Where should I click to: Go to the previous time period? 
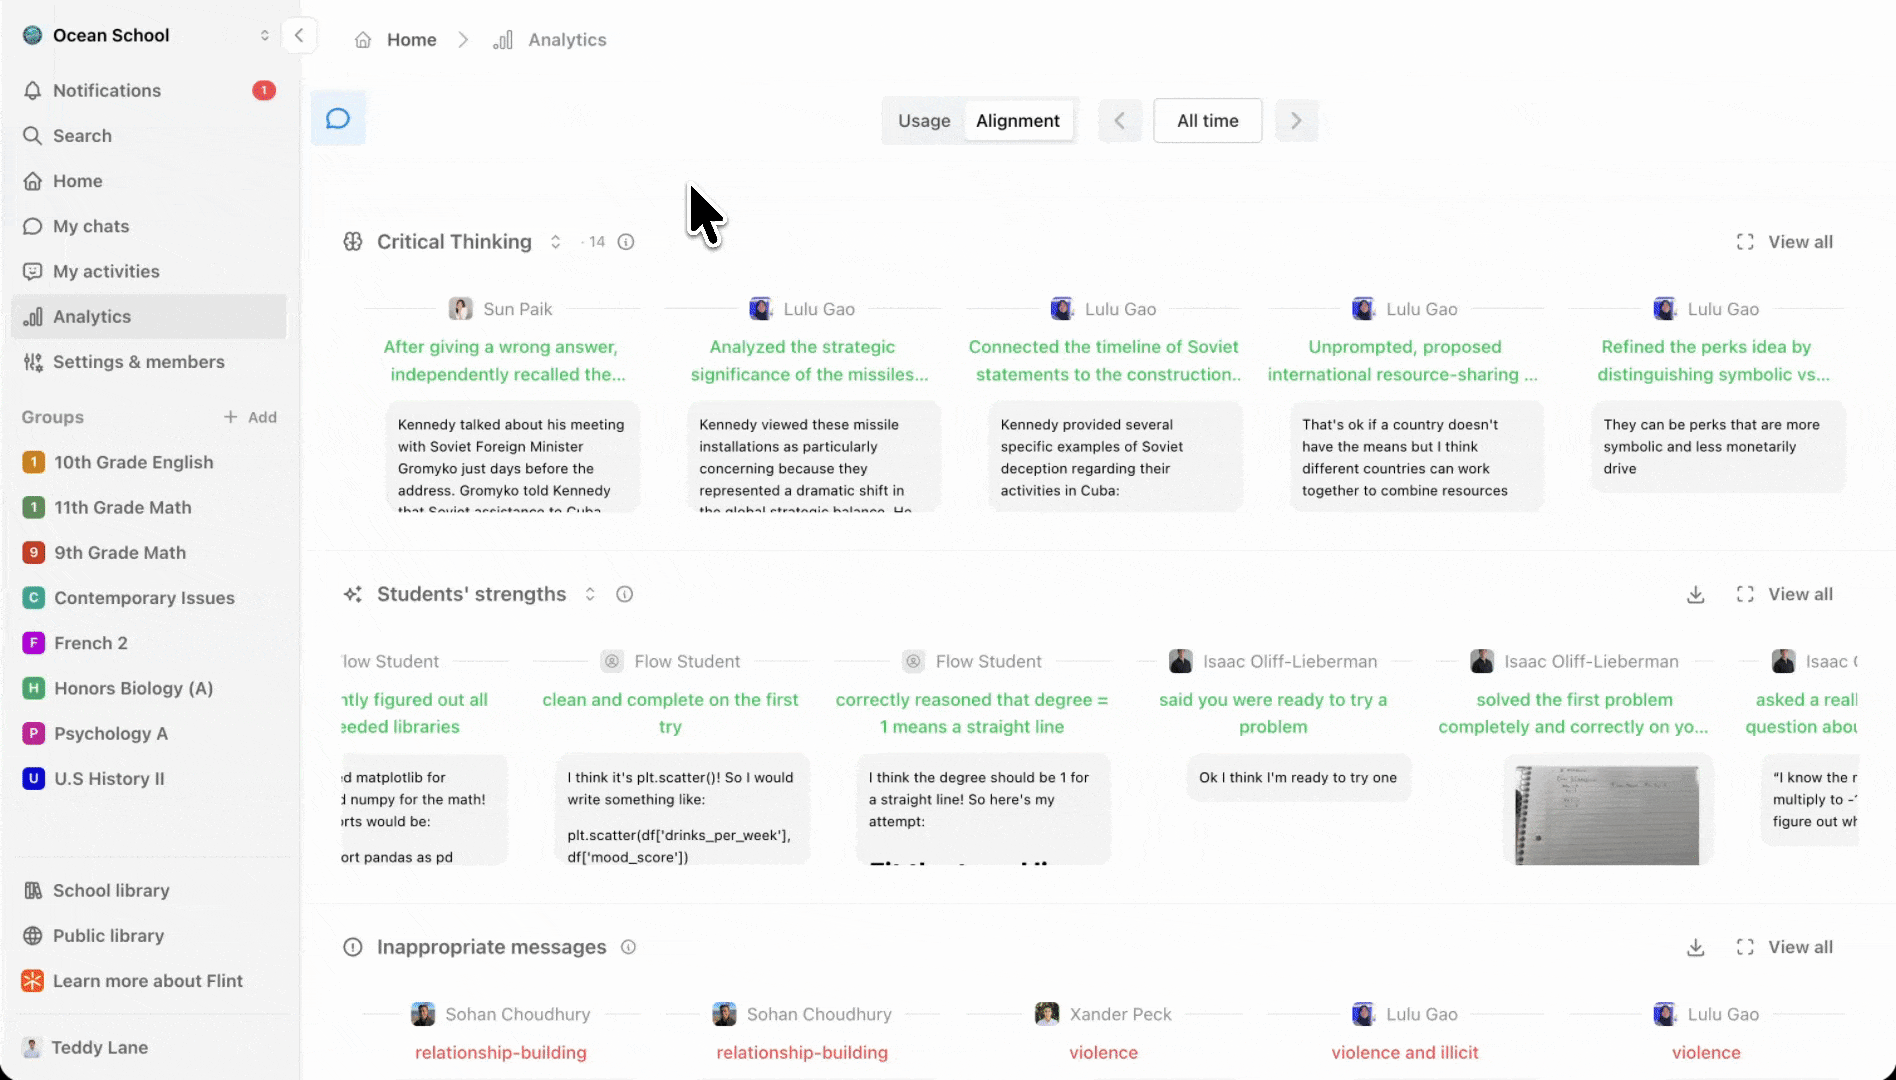click(1120, 121)
